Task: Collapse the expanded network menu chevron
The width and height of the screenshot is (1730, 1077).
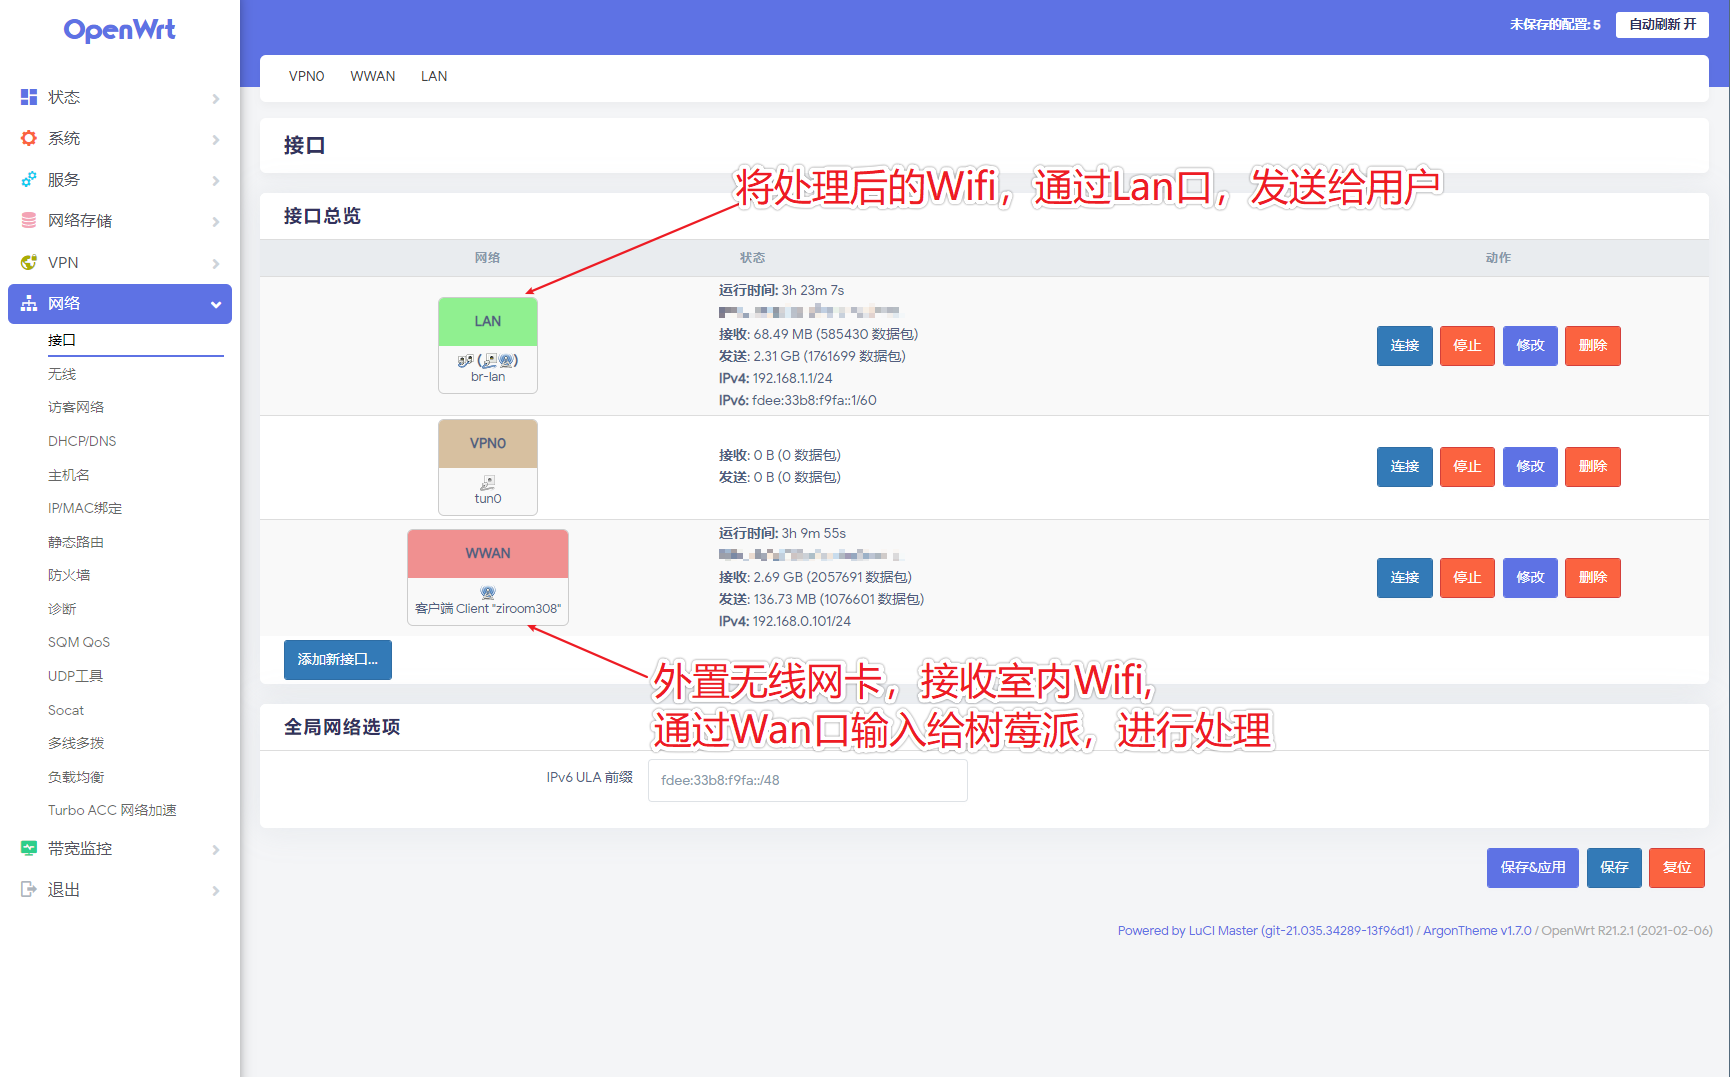Action: (216, 304)
